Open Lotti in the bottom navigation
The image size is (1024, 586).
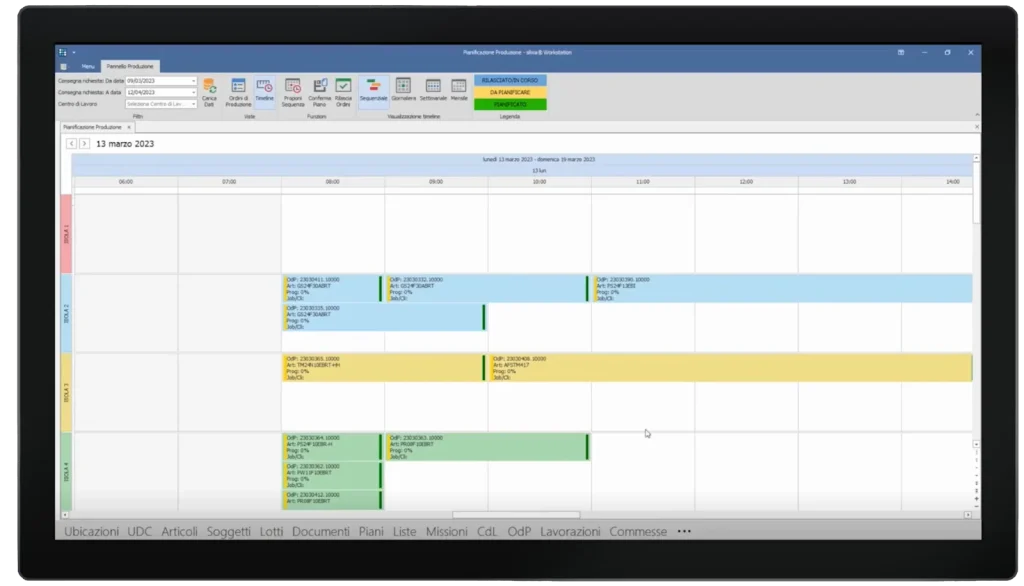click(272, 532)
